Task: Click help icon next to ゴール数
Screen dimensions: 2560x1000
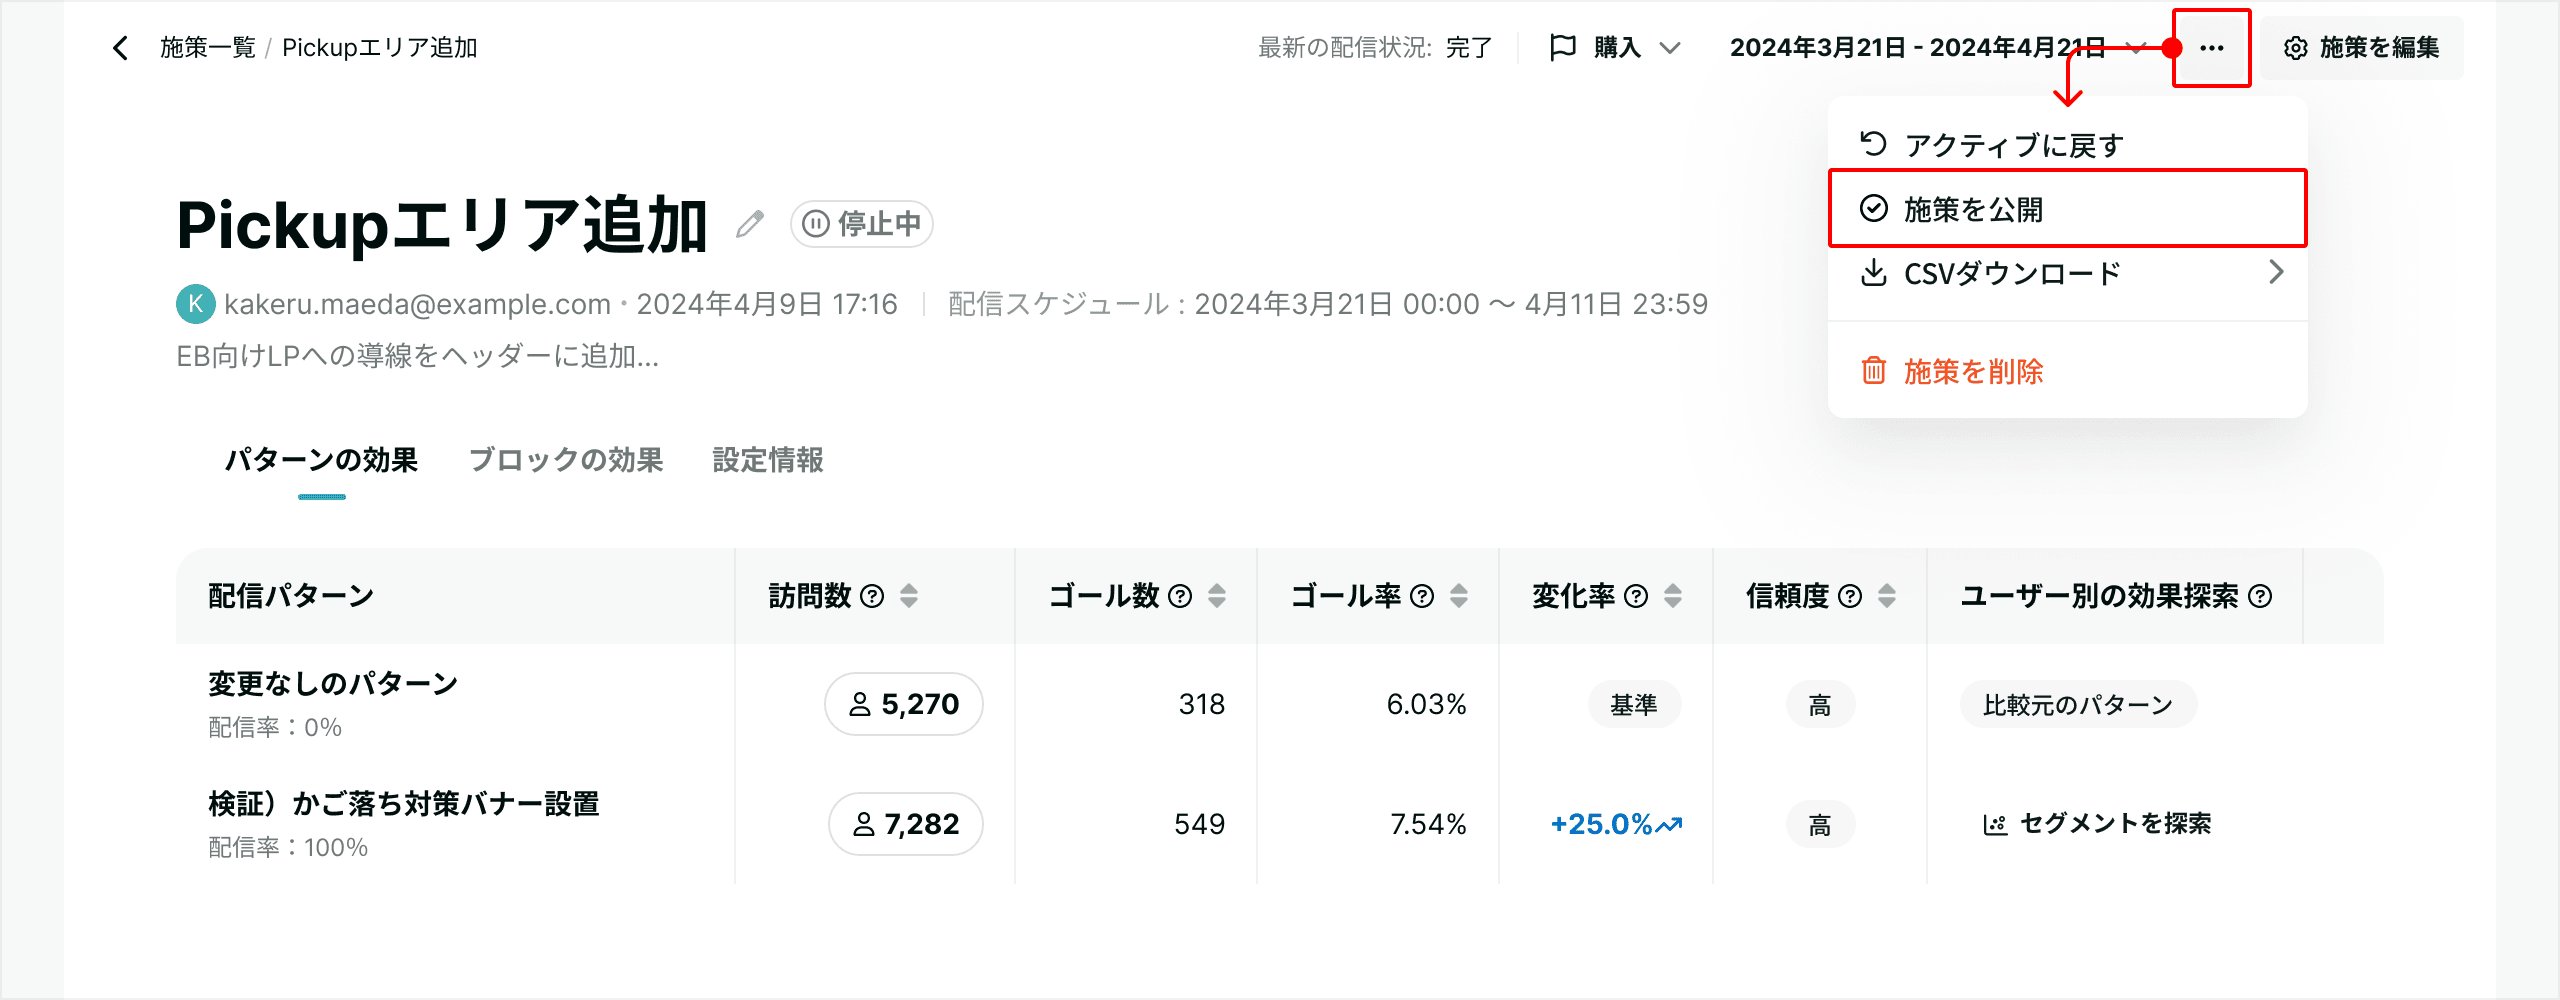Action: pyautogui.click(x=1180, y=596)
